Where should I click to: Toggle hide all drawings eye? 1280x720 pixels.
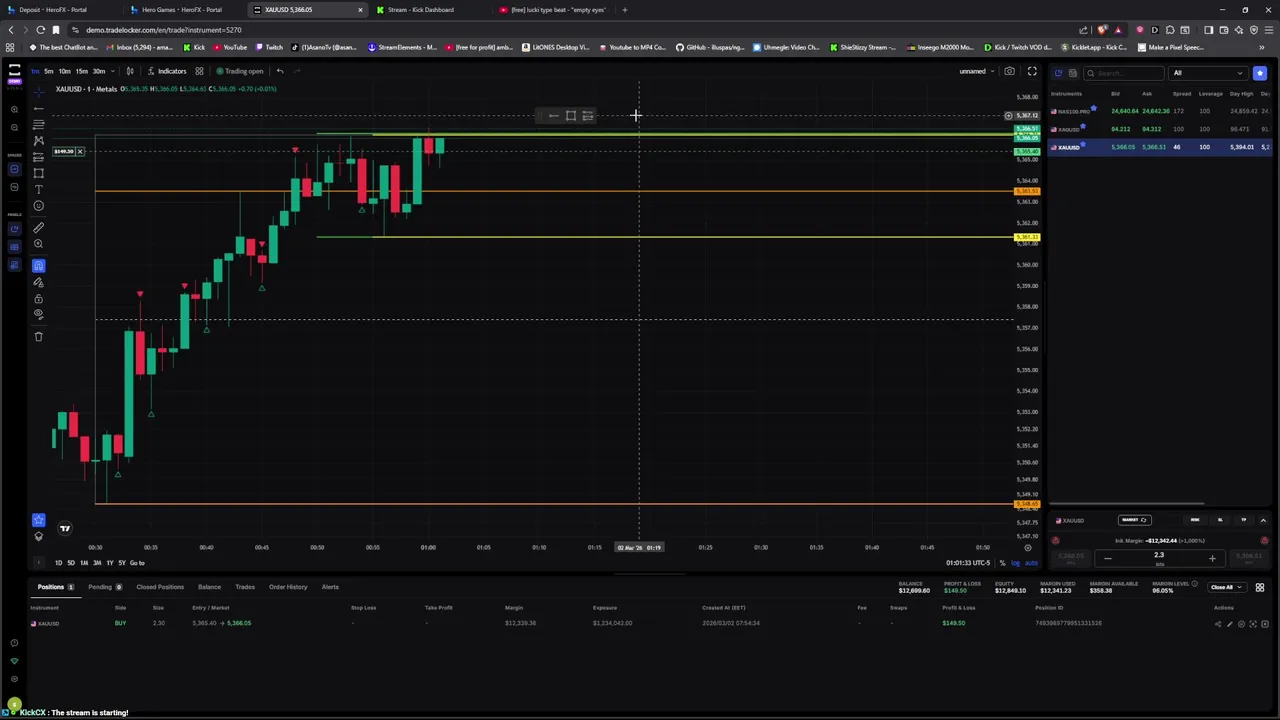tap(38, 314)
